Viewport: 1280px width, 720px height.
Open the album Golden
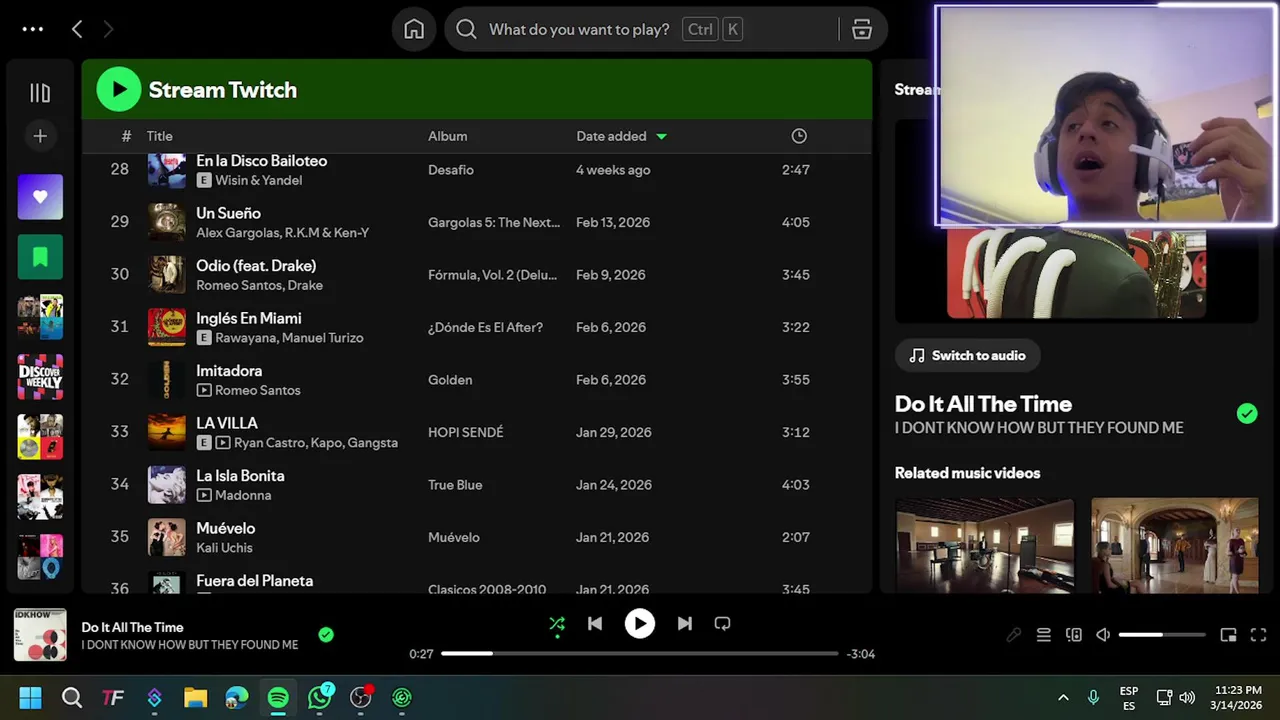click(x=450, y=380)
